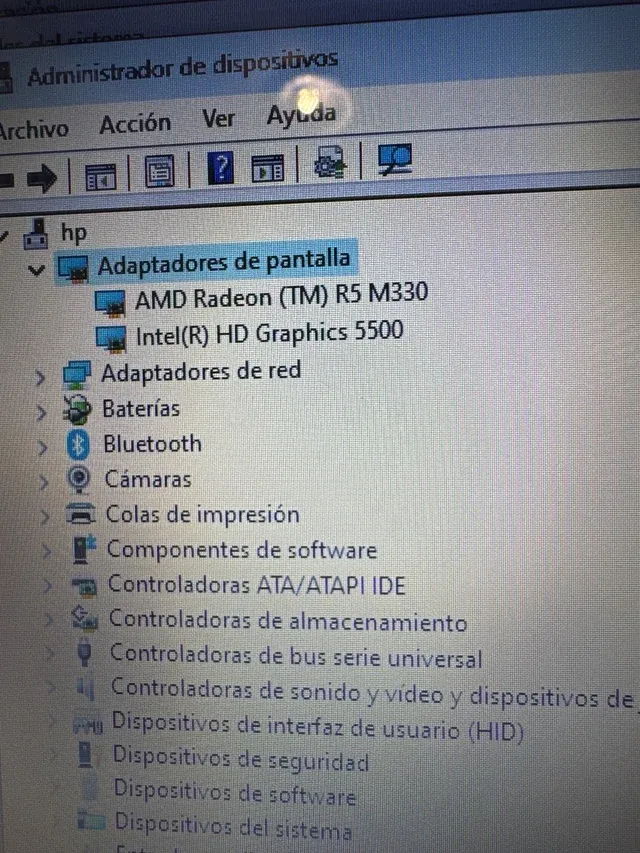640x853 pixels.
Task: Expand the Componentes de software category
Action: (47, 551)
